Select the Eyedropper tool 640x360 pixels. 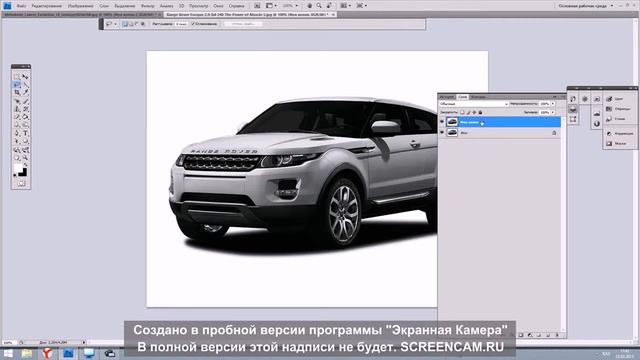(x=25, y=93)
